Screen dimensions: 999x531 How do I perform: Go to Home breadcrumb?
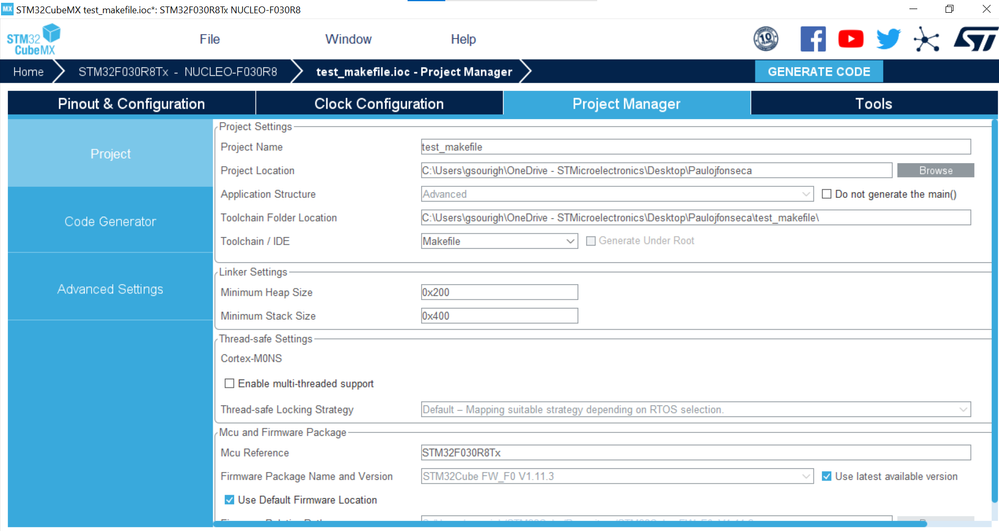click(29, 71)
